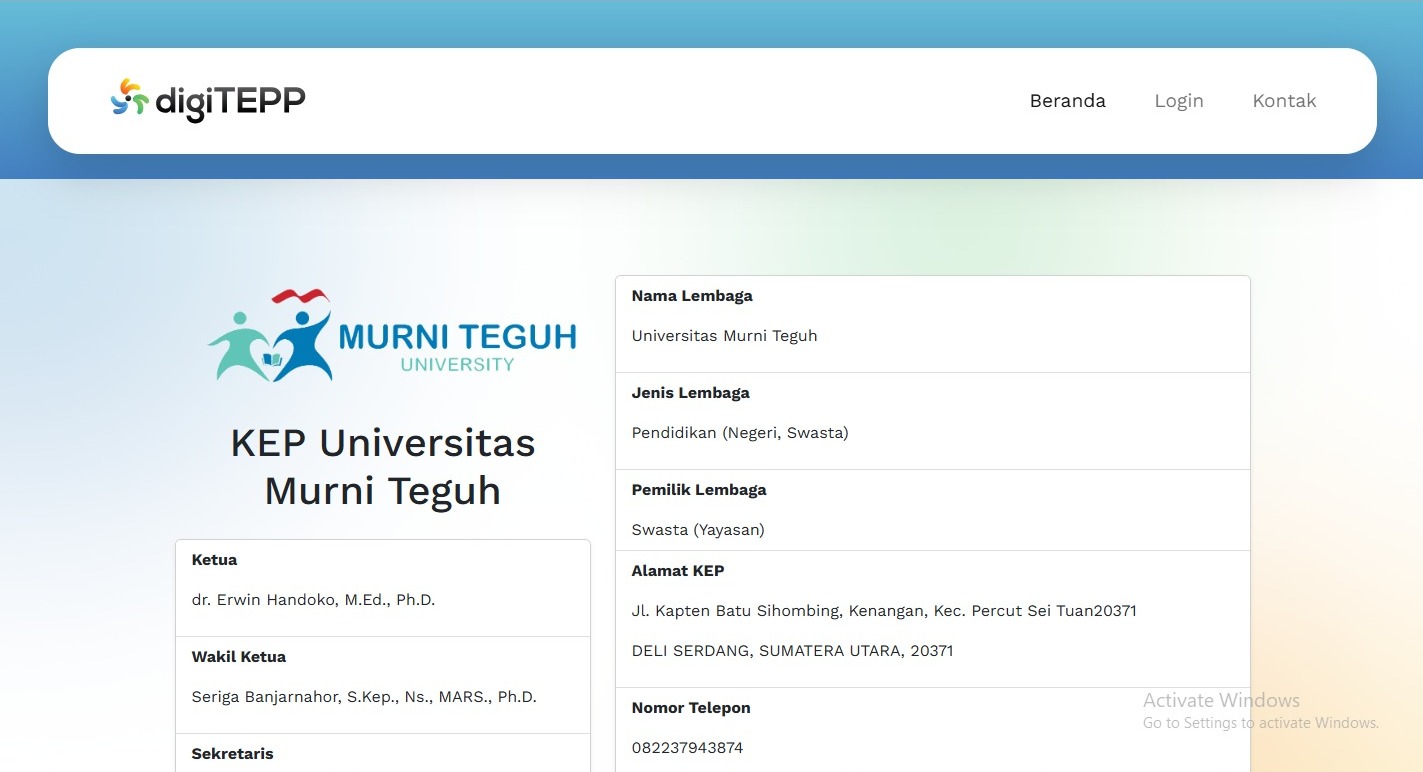Click the Nama Lembaga label
This screenshot has width=1423, height=772.
coord(692,296)
